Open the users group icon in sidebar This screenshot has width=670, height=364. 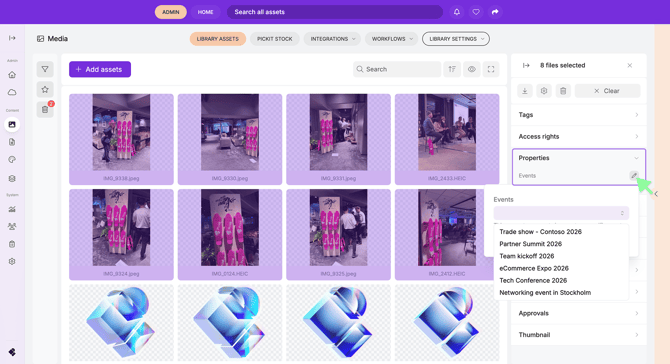click(x=12, y=226)
